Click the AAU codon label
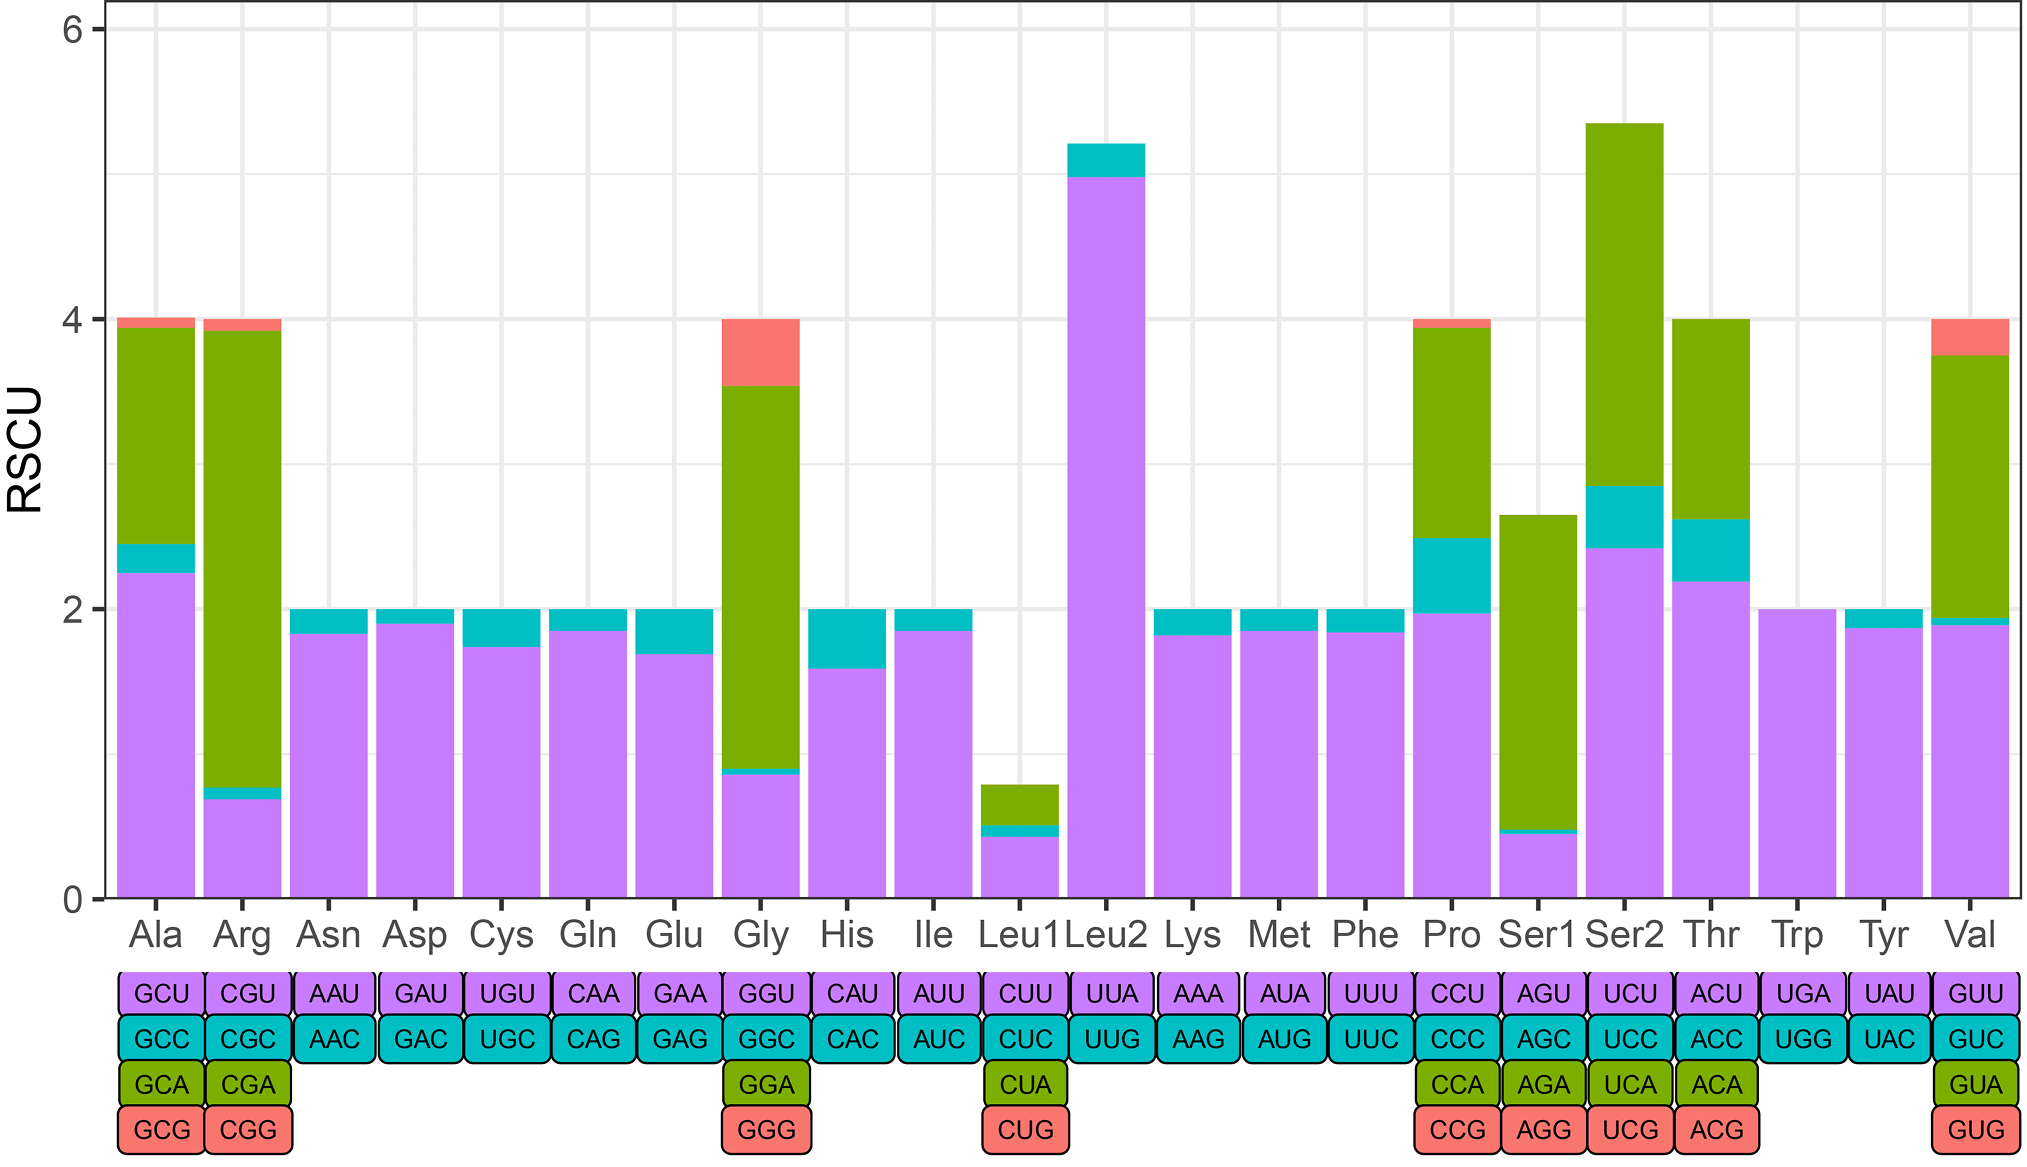This screenshot has height=1167, width=2027. point(334,994)
